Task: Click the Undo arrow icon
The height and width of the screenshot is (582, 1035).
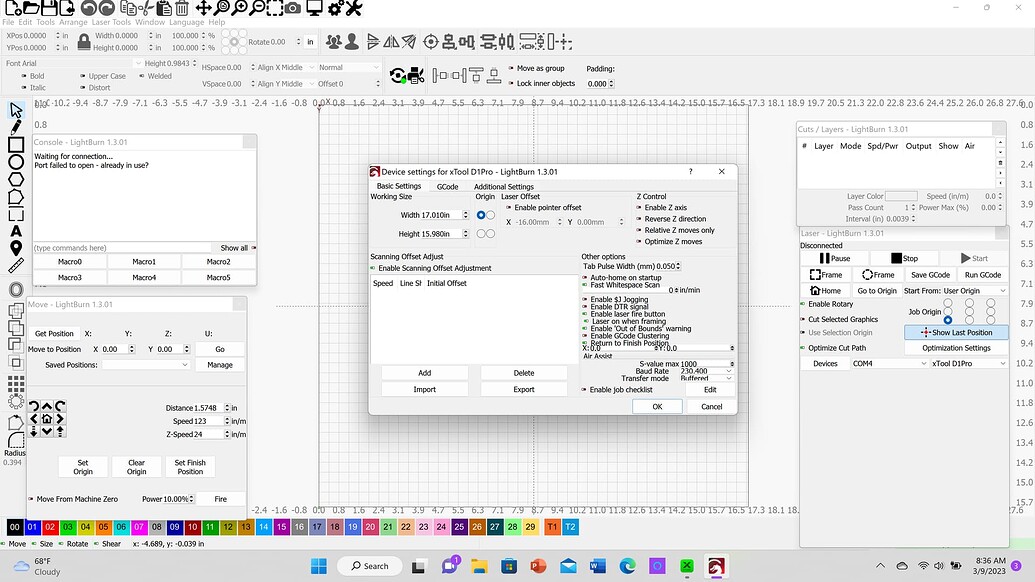Action: click(88, 8)
